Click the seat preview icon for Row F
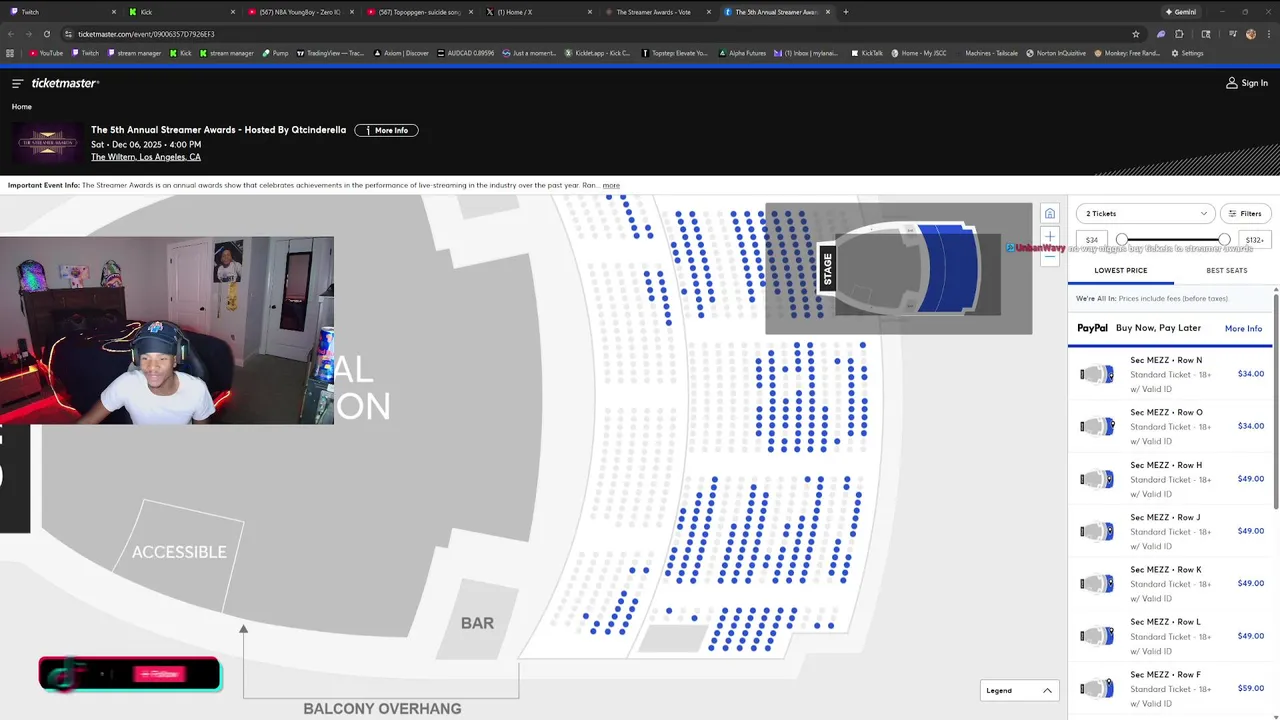This screenshot has width=1280, height=720. [1097, 689]
